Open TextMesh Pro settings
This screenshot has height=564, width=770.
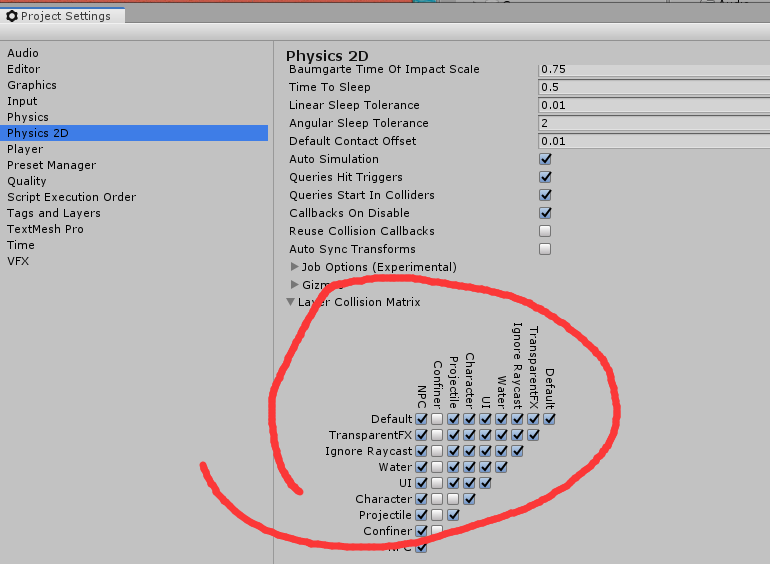pos(45,229)
